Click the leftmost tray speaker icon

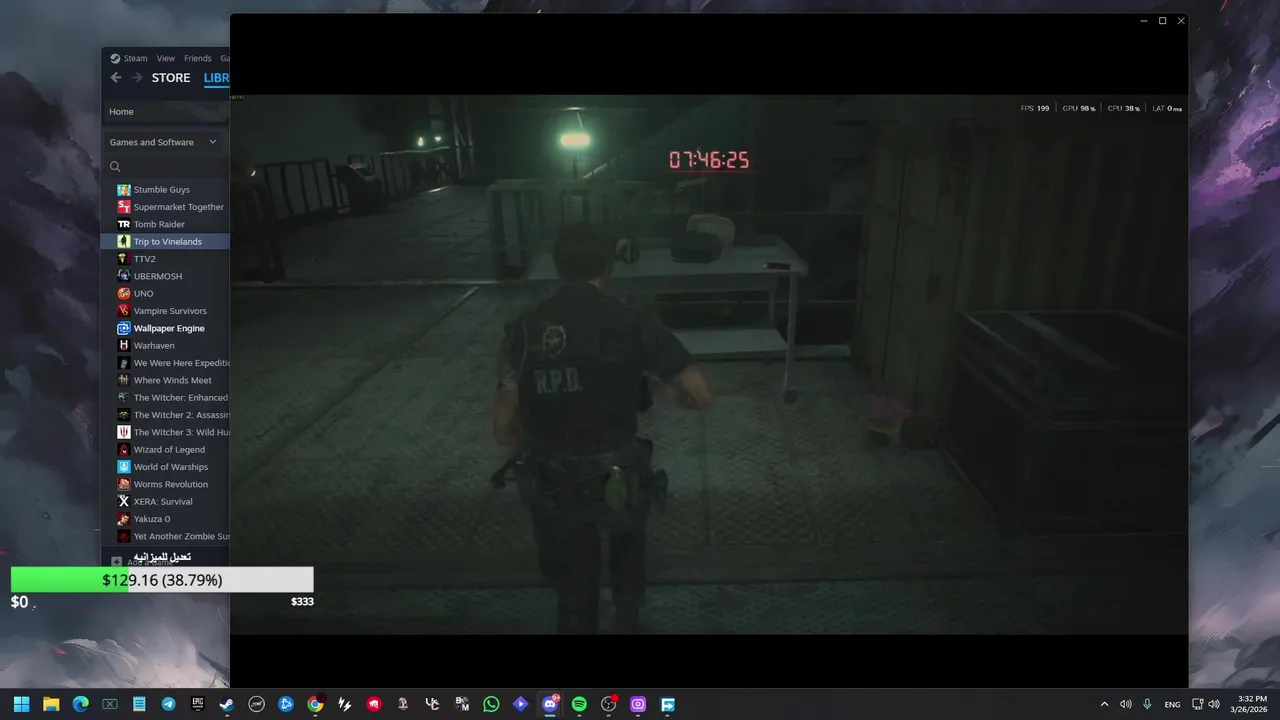pyautogui.click(x=1126, y=704)
